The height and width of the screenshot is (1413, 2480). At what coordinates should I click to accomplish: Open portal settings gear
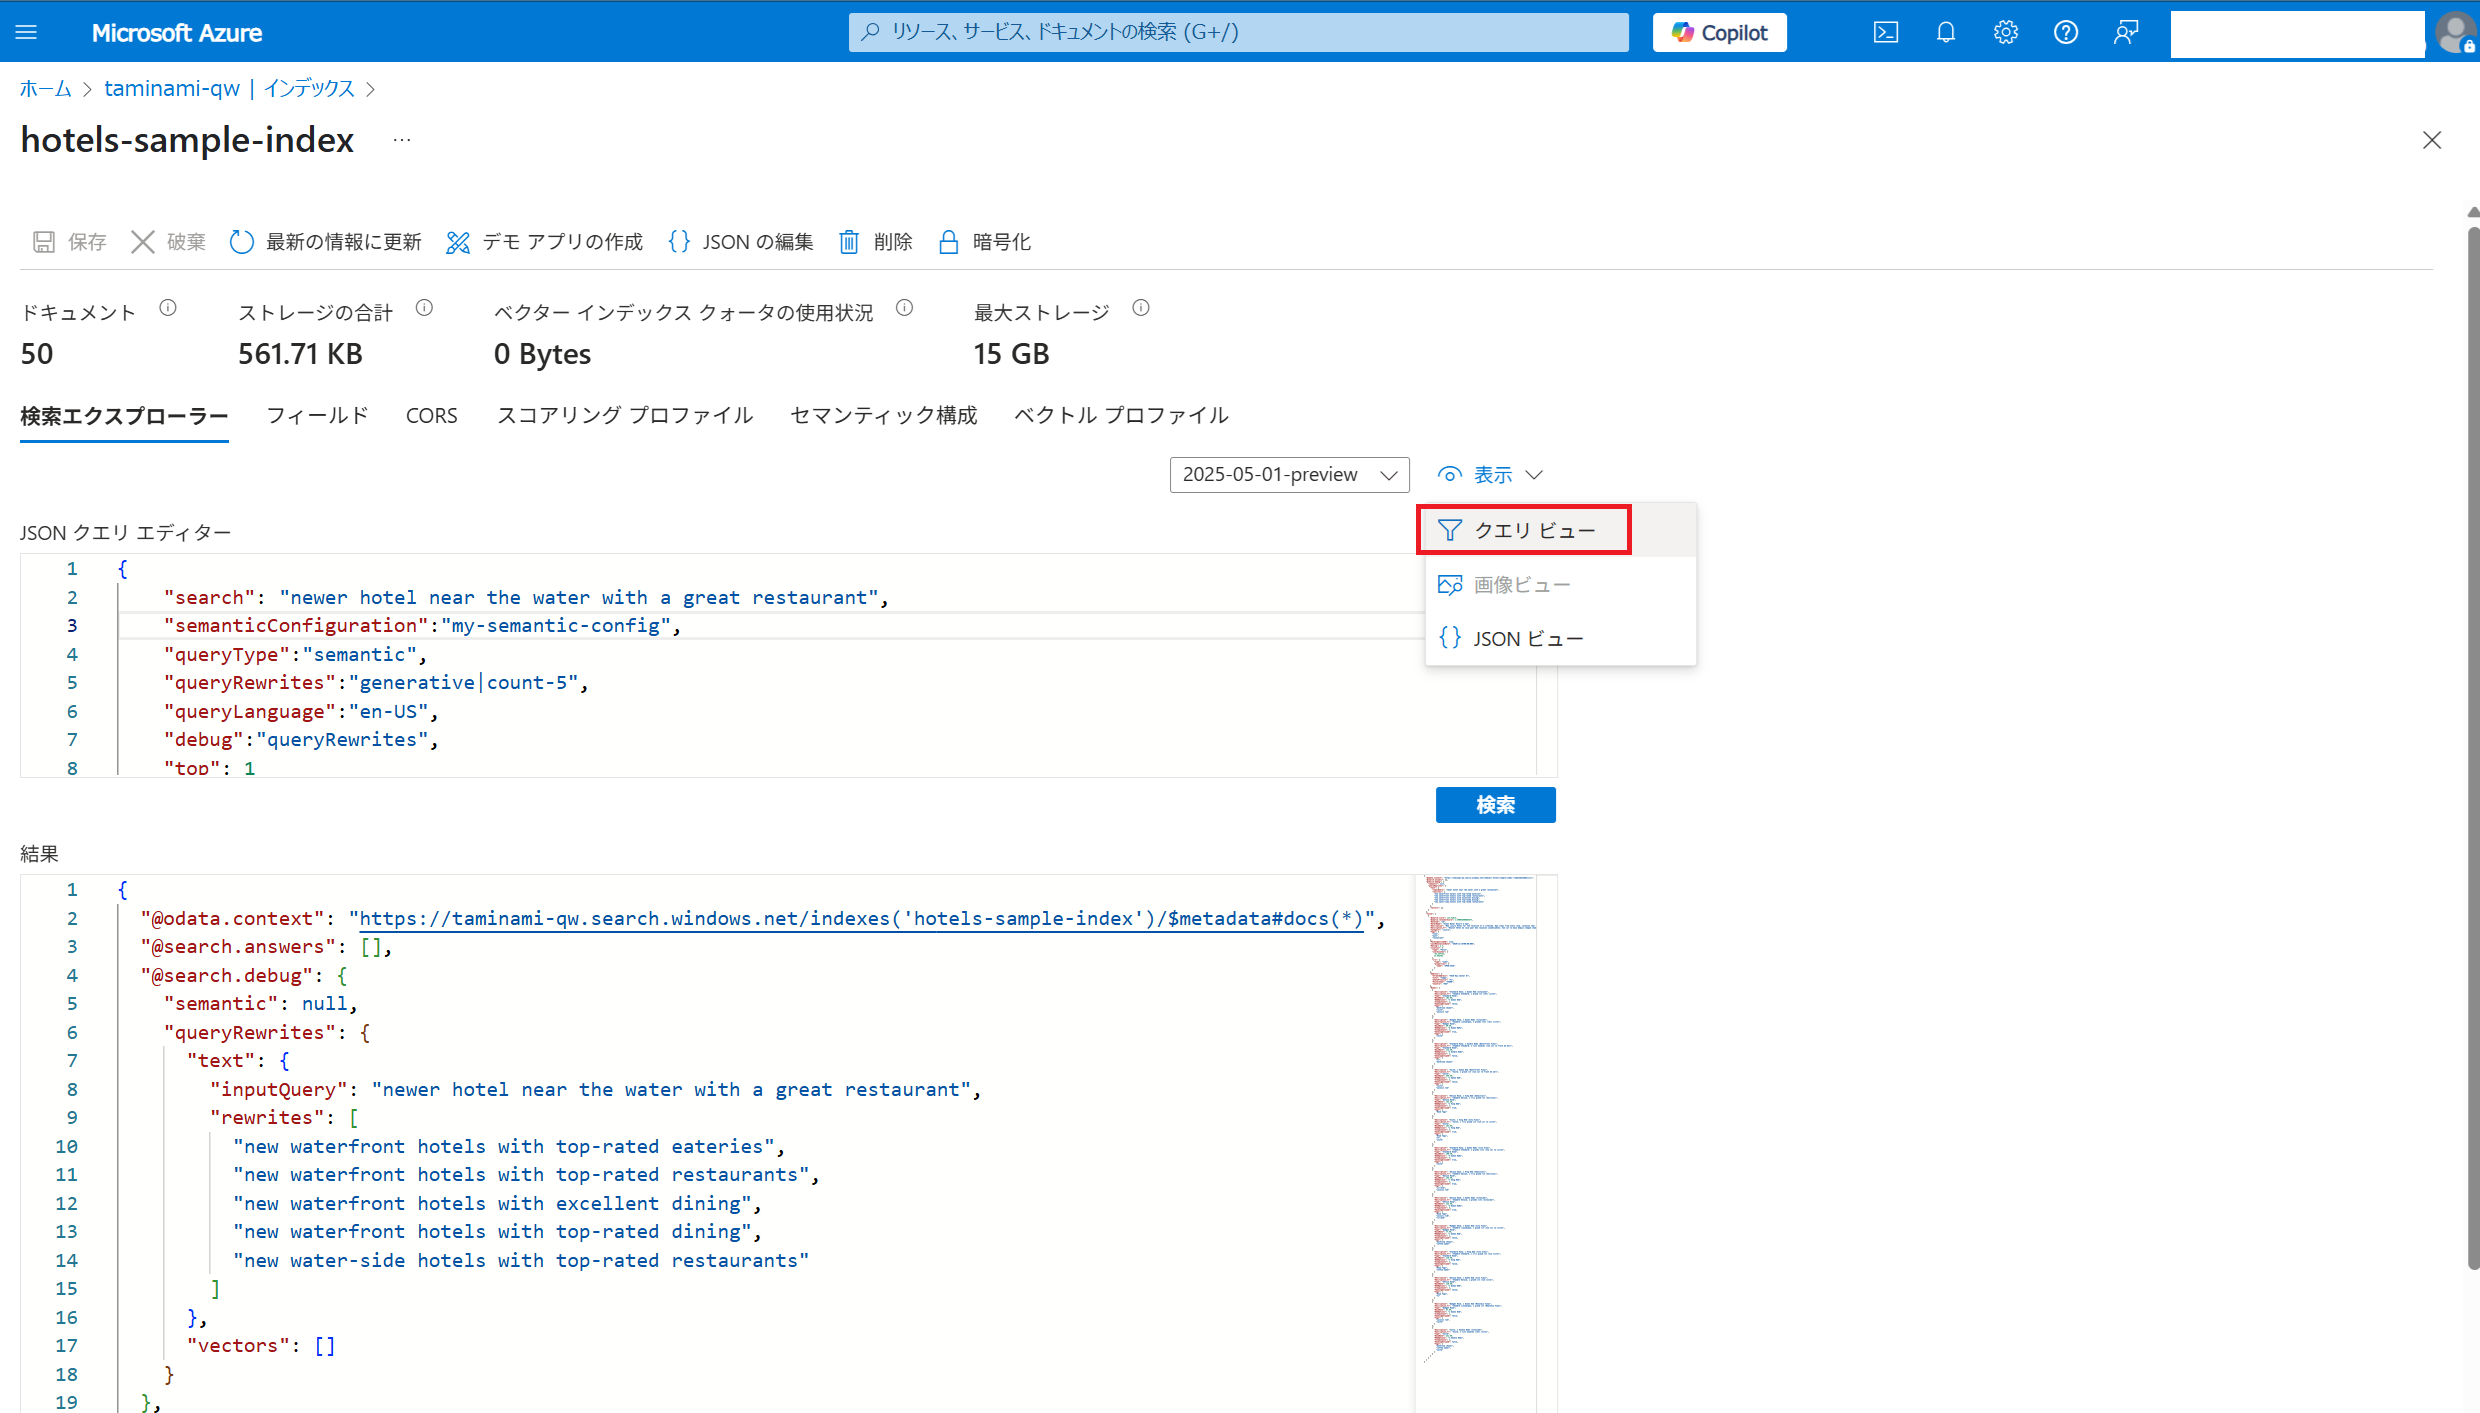pos(2005,32)
